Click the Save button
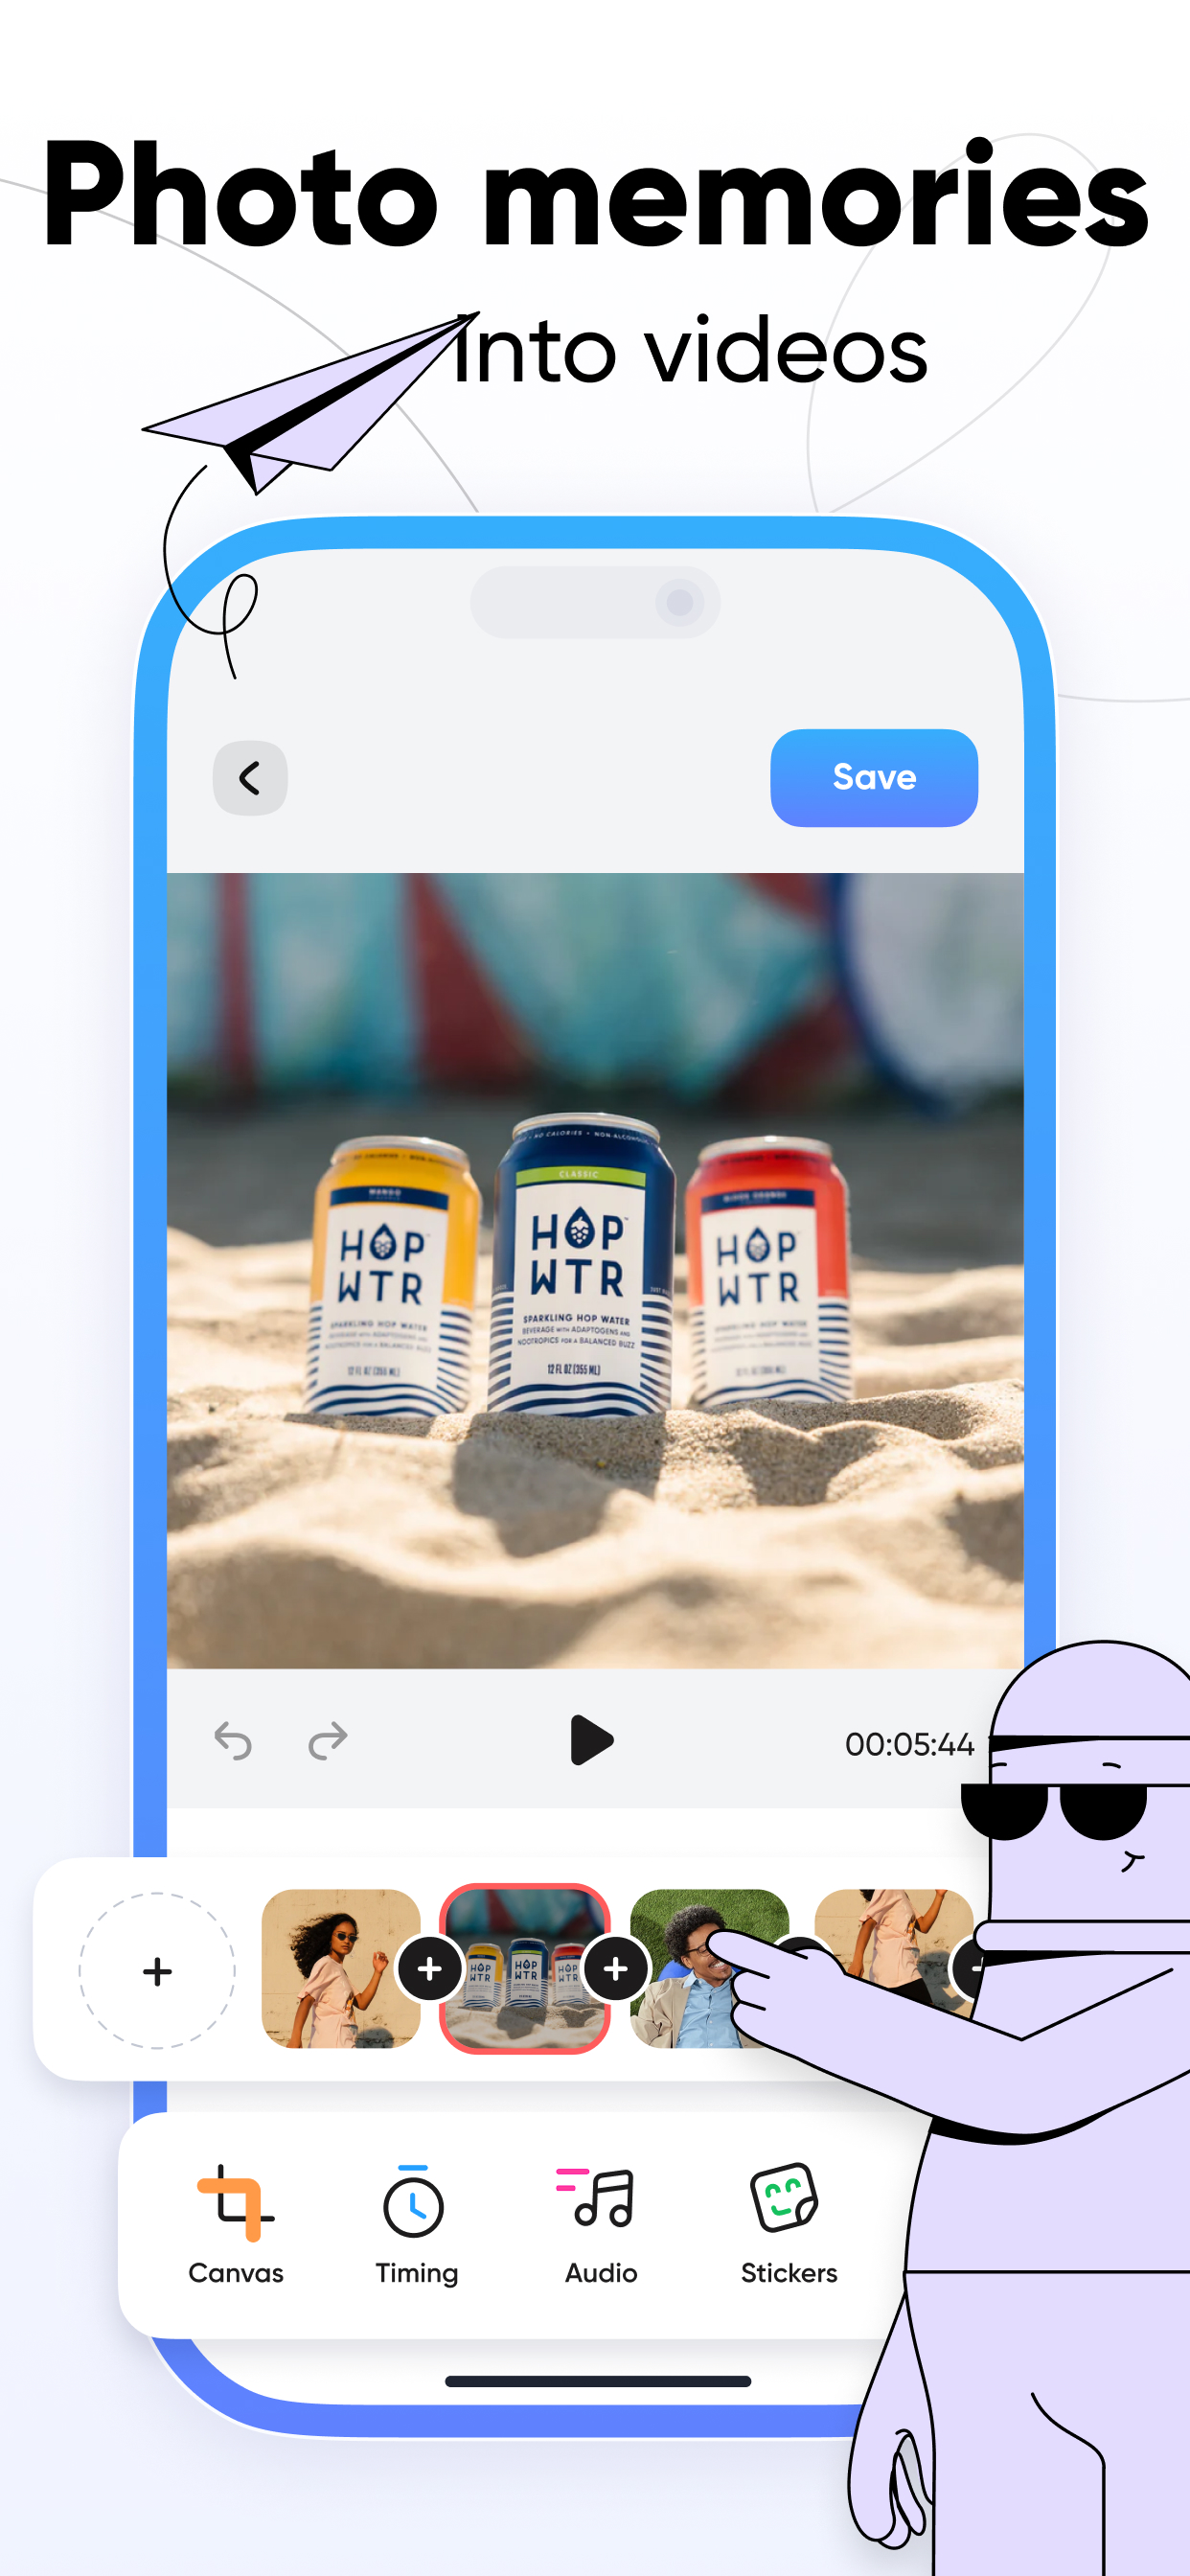Viewport: 1190px width, 2576px height. tap(874, 778)
